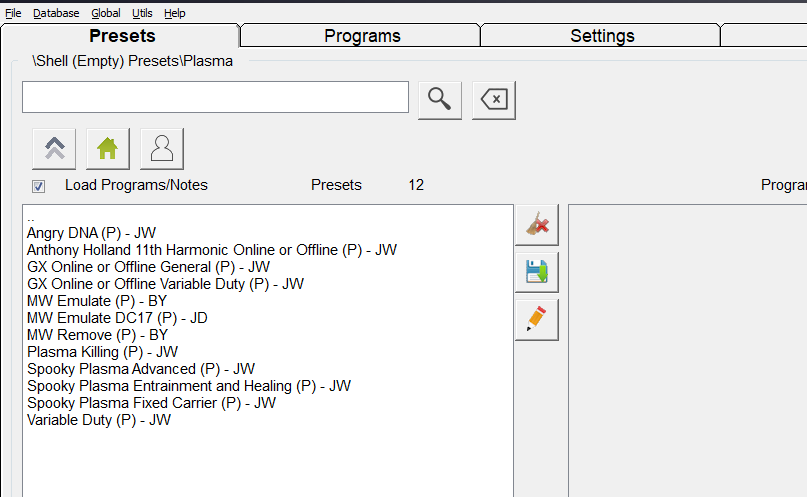Clear the search field with backspace icon
The image size is (807, 497).
(494, 99)
